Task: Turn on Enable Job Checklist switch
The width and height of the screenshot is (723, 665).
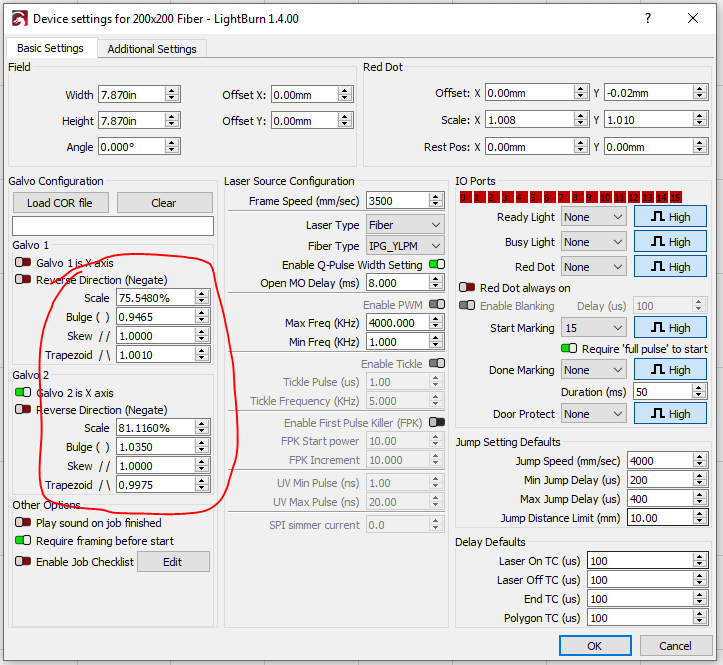Action: (23, 562)
